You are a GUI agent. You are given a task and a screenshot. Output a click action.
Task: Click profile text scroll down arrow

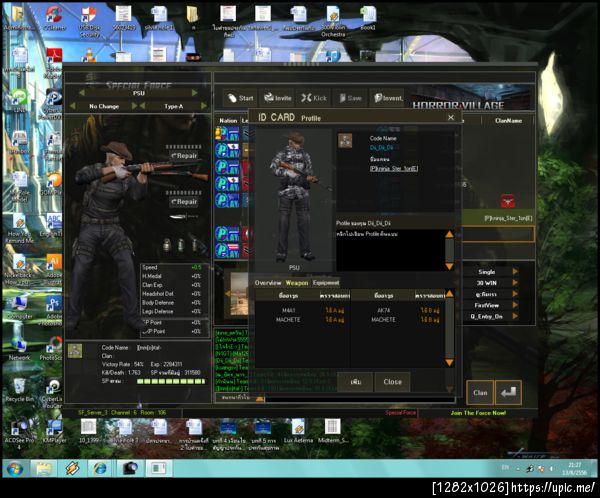[450, 266]
